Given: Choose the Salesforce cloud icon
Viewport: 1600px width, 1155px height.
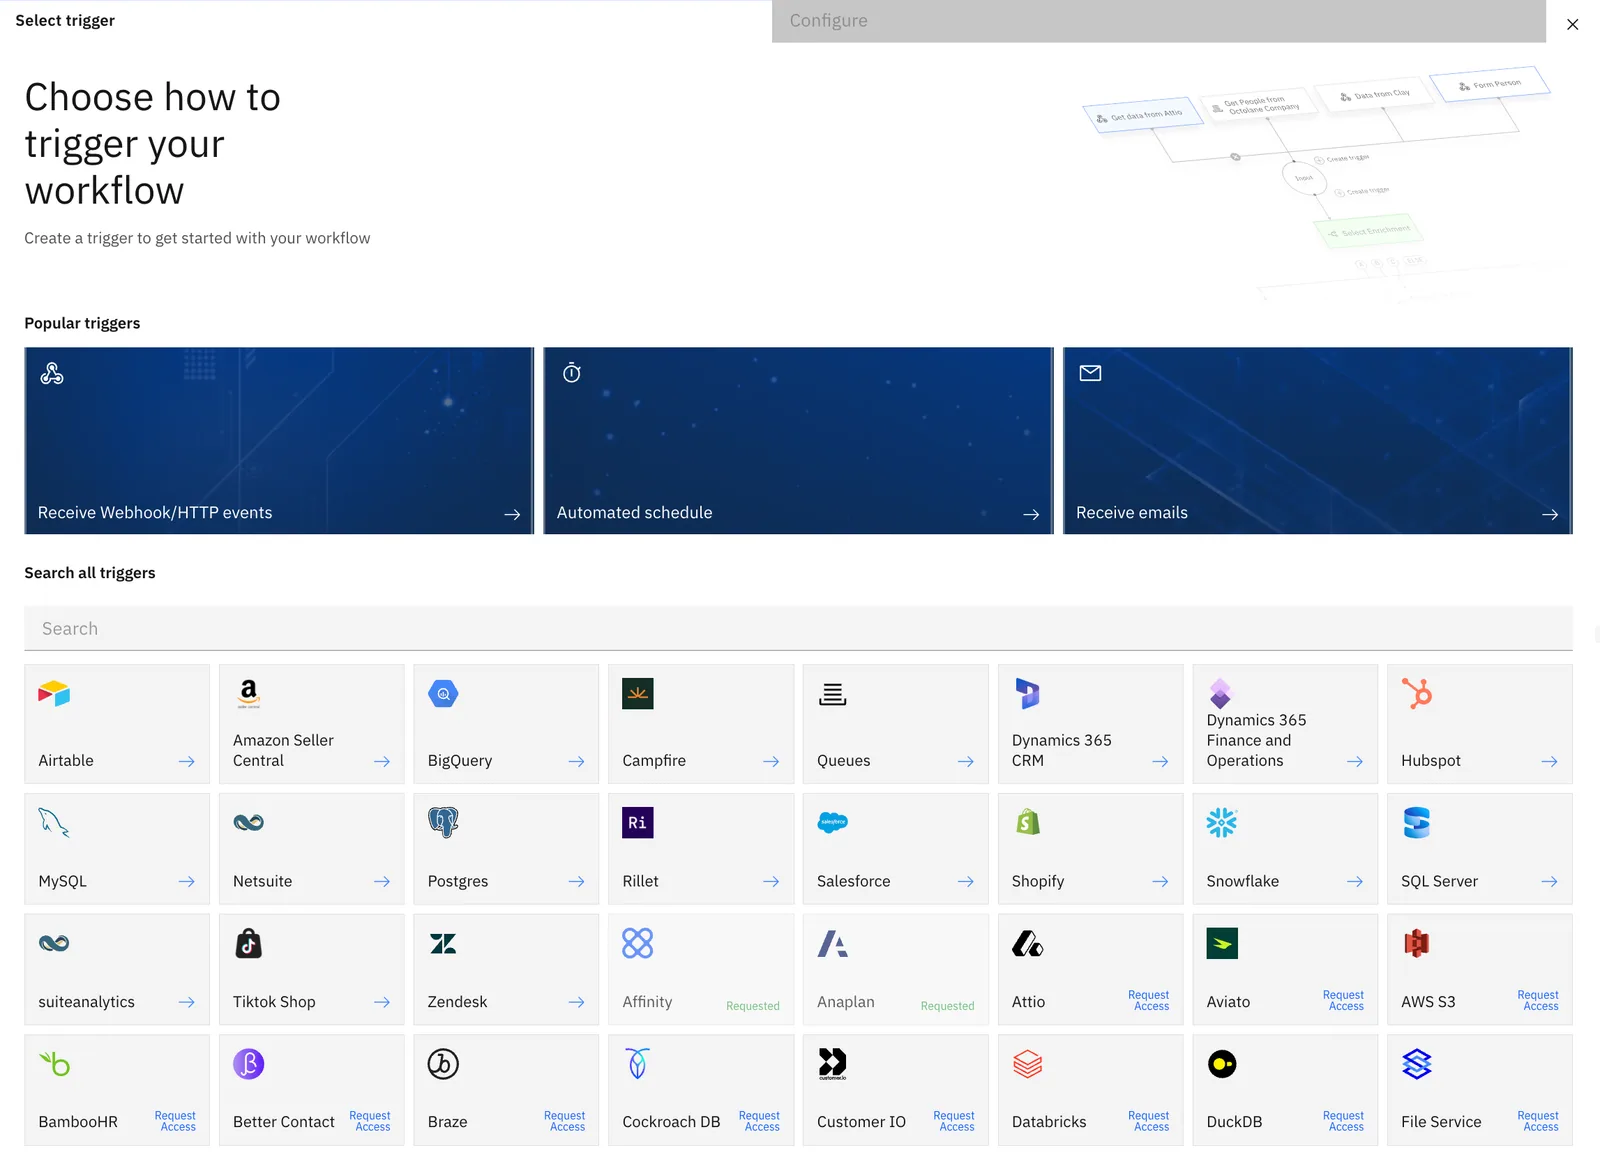Looking at the screenshot, I should tap(832, 822).
